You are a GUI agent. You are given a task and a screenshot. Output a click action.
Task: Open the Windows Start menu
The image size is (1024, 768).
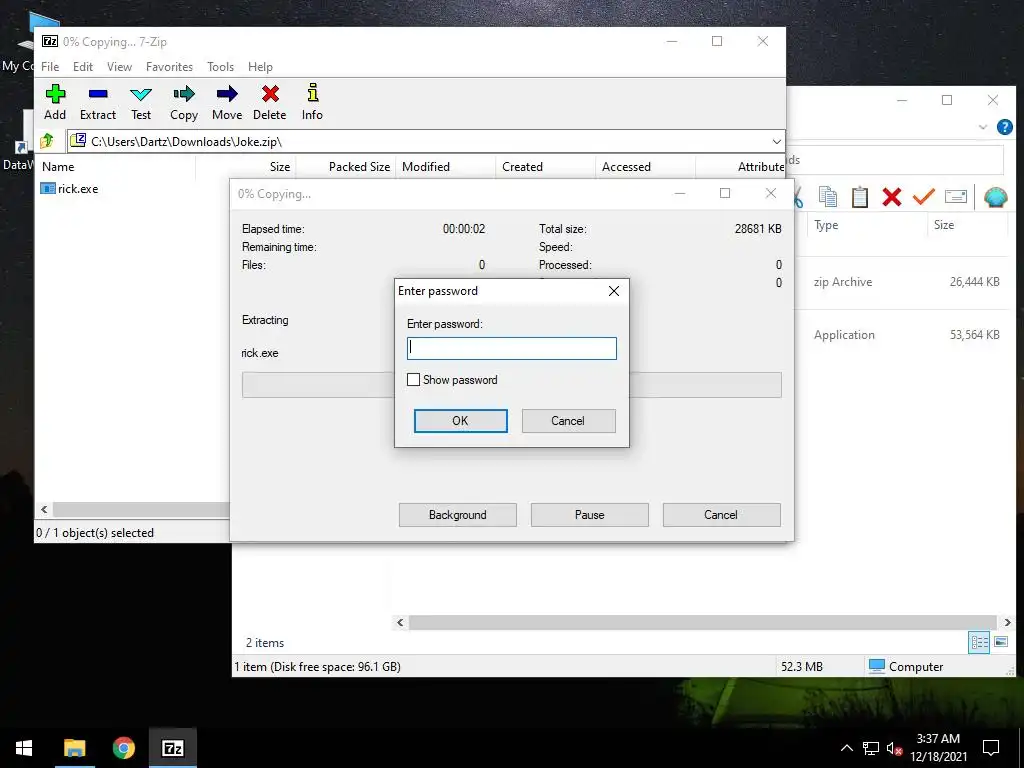pos(24,748)
